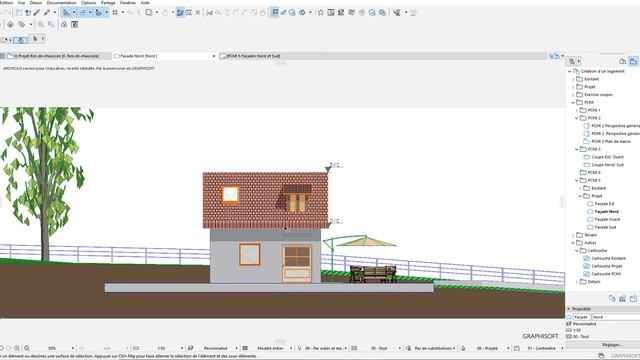Switch to Projet Rez-de-chaussée tab

click(56, 56)
